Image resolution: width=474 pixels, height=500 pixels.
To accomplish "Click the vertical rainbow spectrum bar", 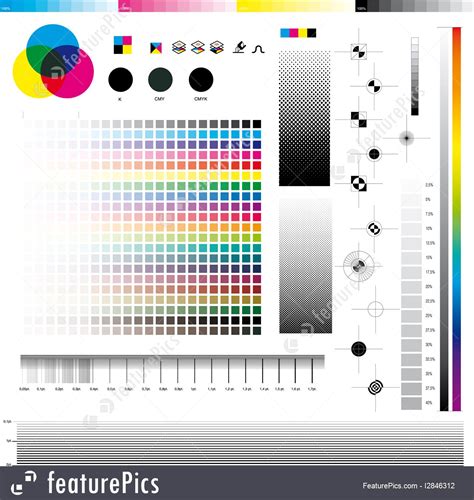I will click(x=457, y=219).
